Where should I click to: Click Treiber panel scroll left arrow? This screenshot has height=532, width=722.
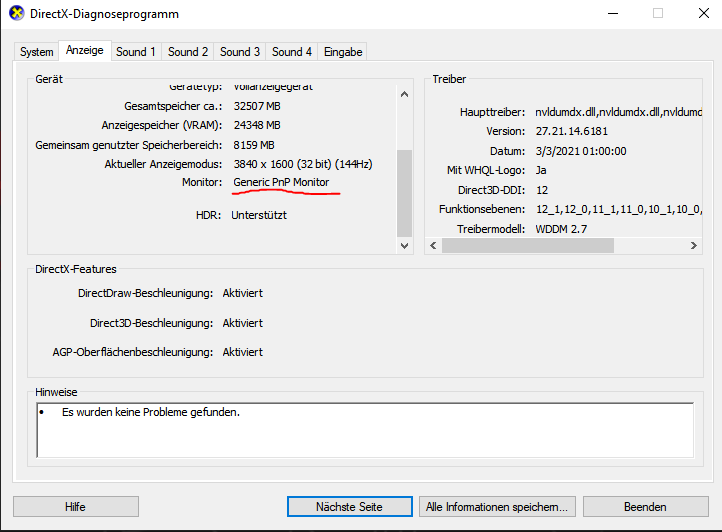coord(433,246)
